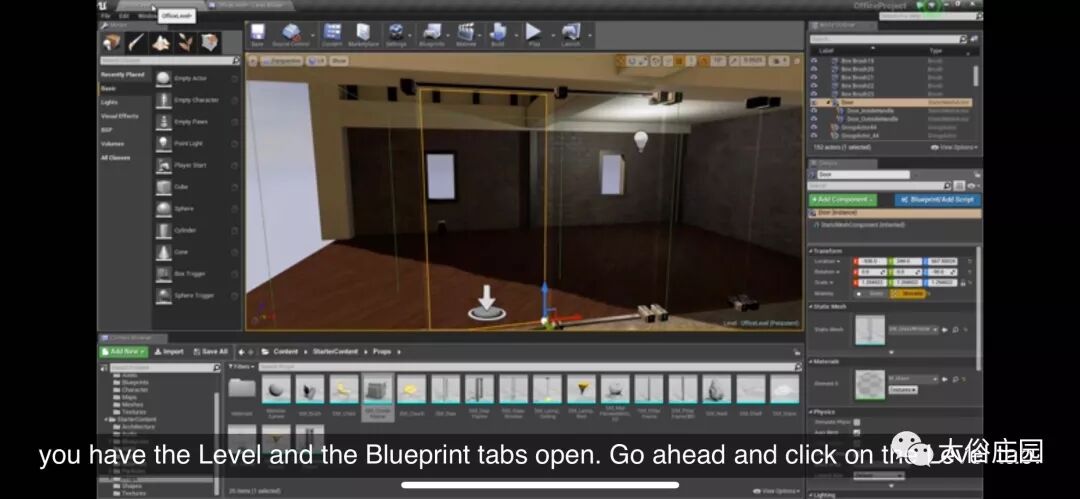Select the Volumes placement category
The width and height of the screenshot is (1080, 499).
click(x=112, y=143)
